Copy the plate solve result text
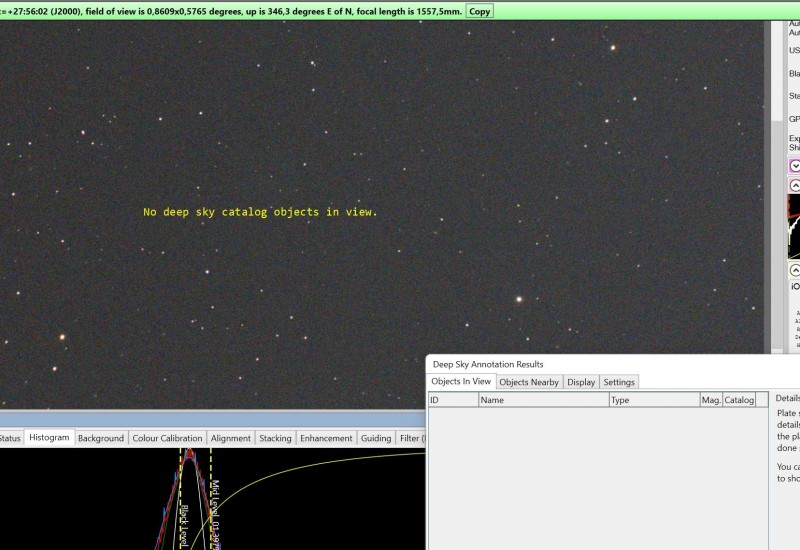800x550 pixels. (479, 11)
